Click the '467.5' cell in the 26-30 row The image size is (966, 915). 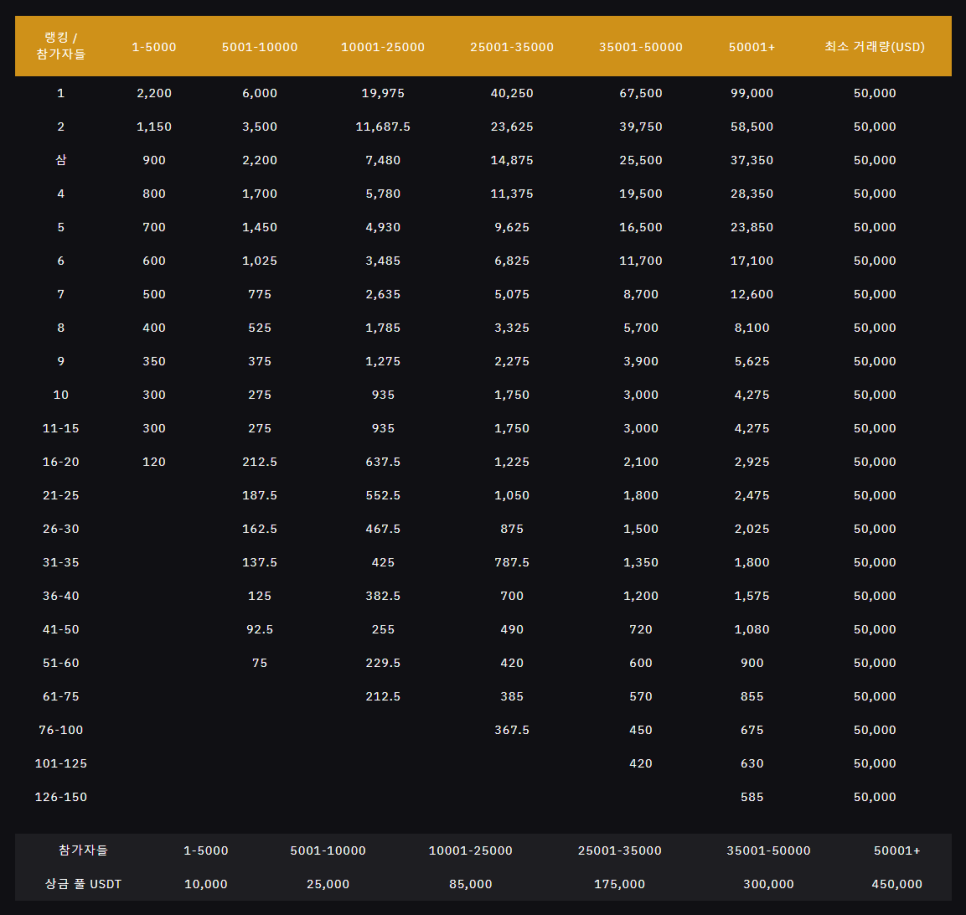383,529
